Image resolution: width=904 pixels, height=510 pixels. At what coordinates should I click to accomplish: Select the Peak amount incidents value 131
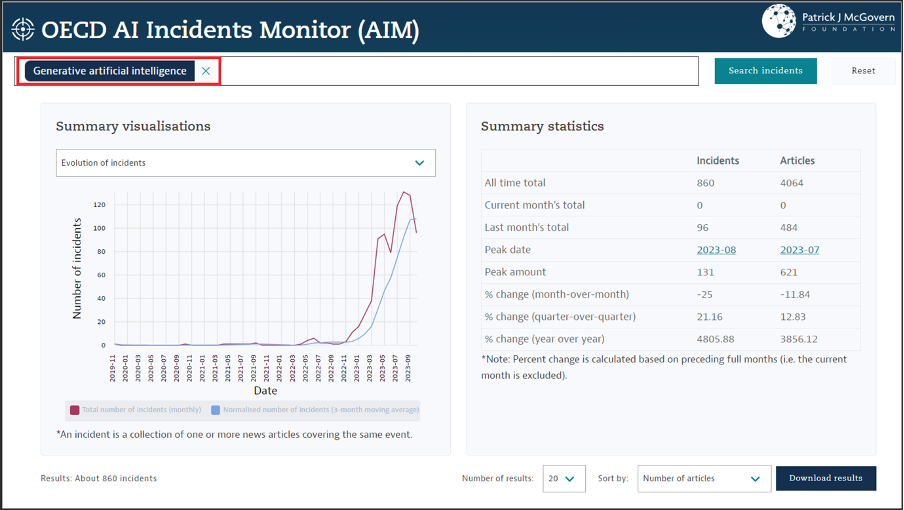click(x=705, y=272)
